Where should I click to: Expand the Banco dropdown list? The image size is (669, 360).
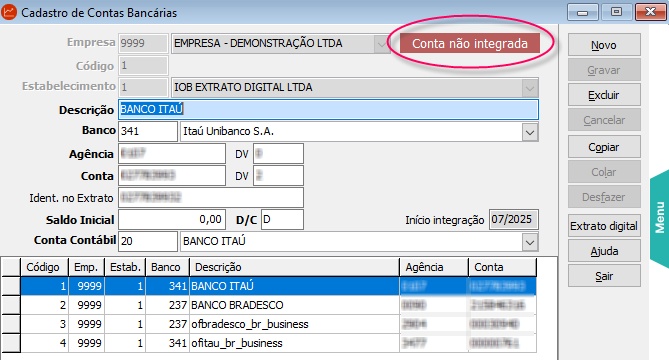pos(530,132)
